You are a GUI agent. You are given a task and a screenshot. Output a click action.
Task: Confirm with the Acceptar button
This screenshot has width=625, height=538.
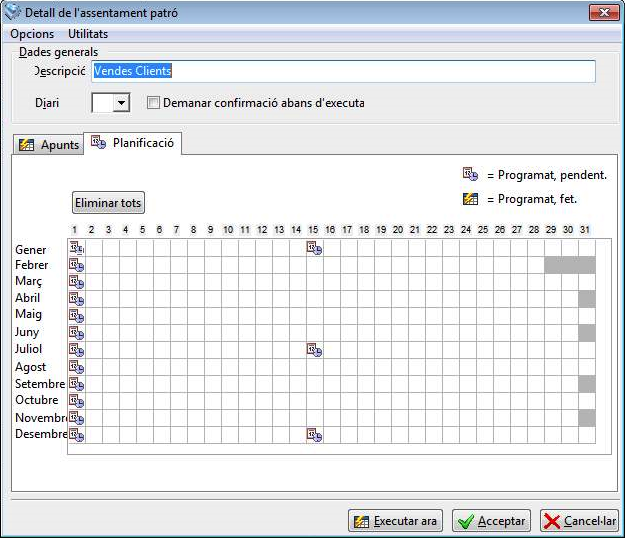(491, 521)
